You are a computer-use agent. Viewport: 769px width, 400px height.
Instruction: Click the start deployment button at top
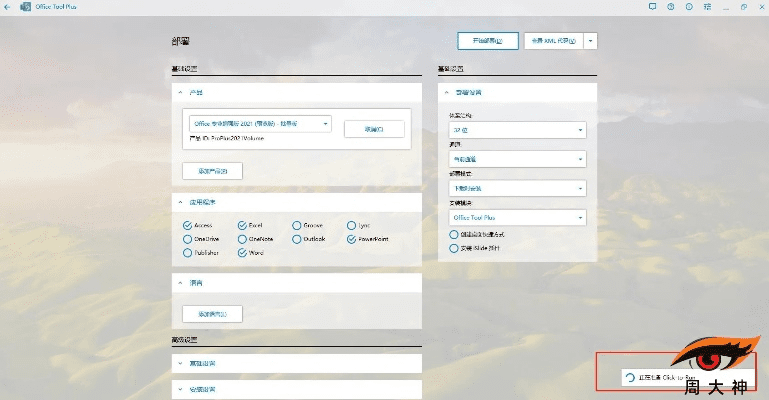[487, 41]
